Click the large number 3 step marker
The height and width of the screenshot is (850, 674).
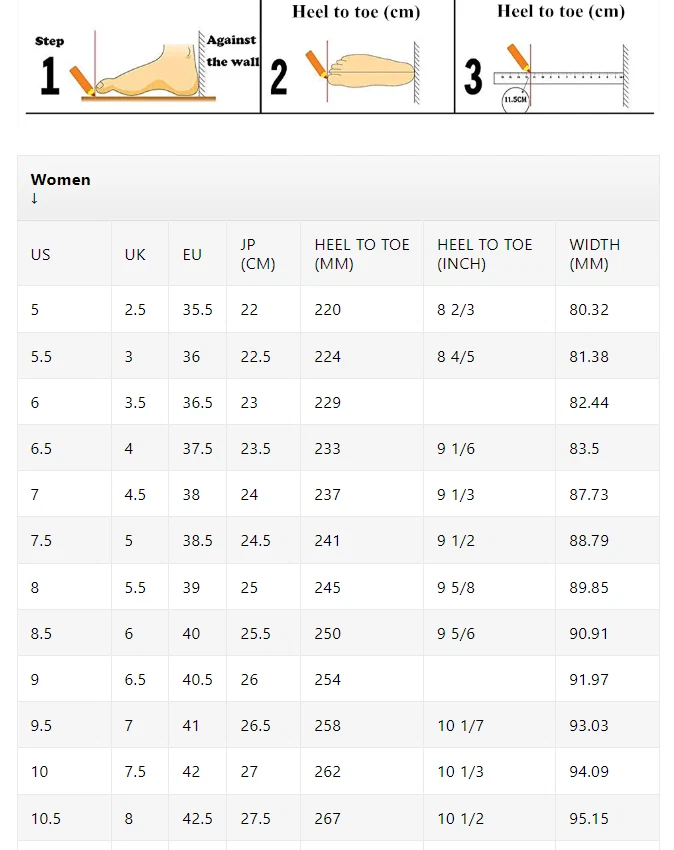473,78
